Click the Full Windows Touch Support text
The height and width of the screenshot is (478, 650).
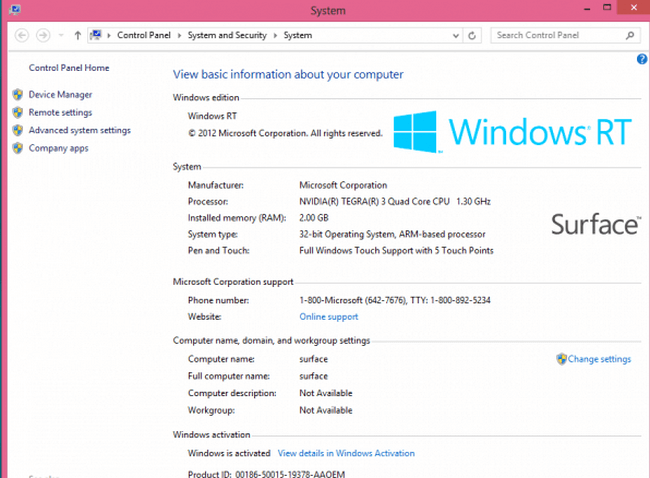(x=396, y=250)
